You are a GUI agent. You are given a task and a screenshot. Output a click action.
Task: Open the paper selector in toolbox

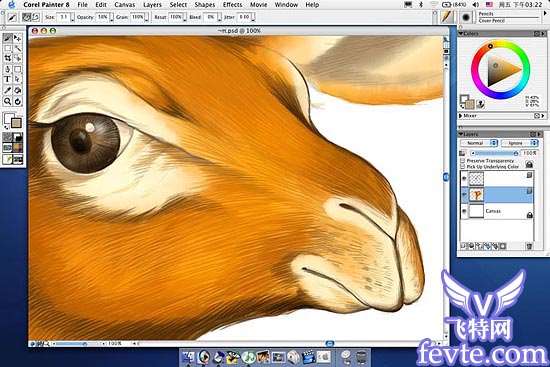(7, 136)
